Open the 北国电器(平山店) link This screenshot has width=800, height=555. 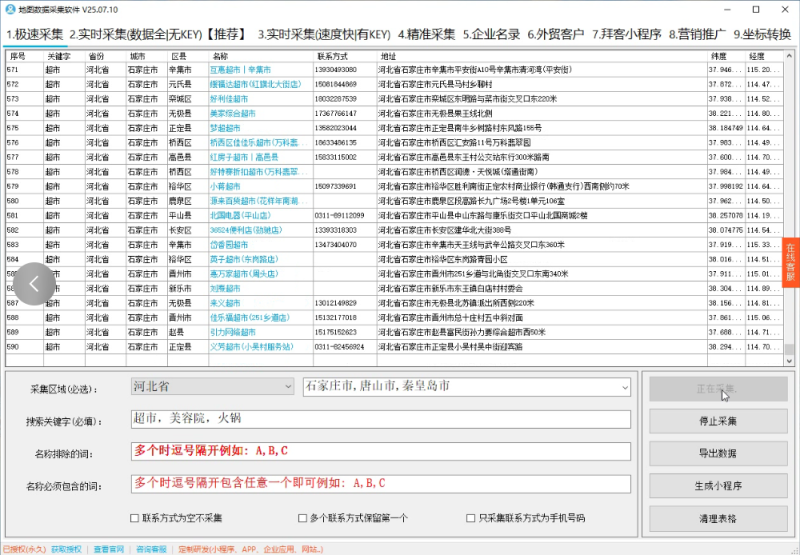pyautogui.click(x=240, y=216)
